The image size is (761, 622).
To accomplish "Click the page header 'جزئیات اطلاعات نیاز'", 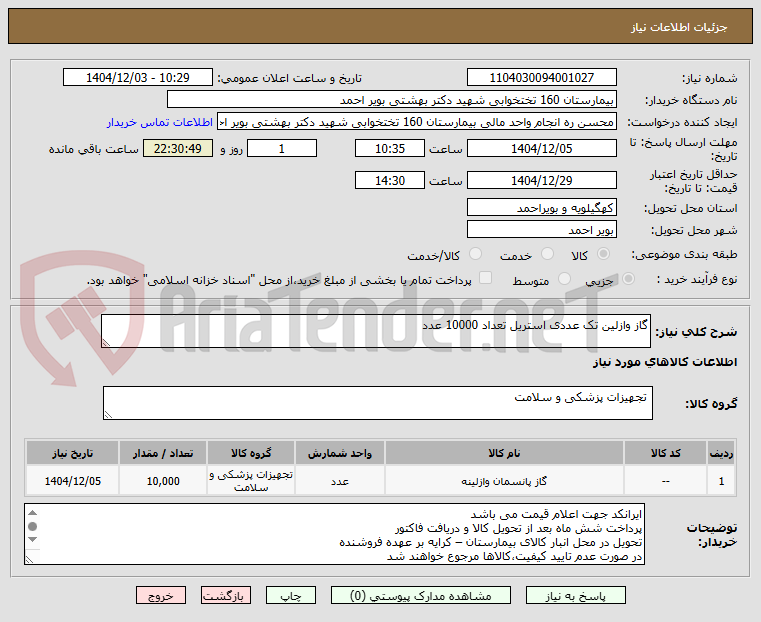I will pyautogui.click(x=679, y=27).
